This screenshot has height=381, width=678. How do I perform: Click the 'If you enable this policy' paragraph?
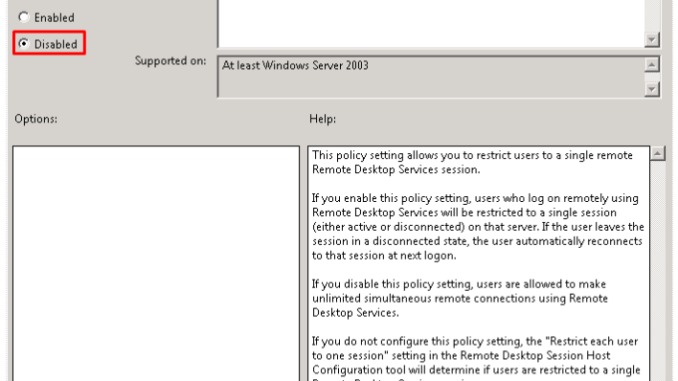(478, 227)
